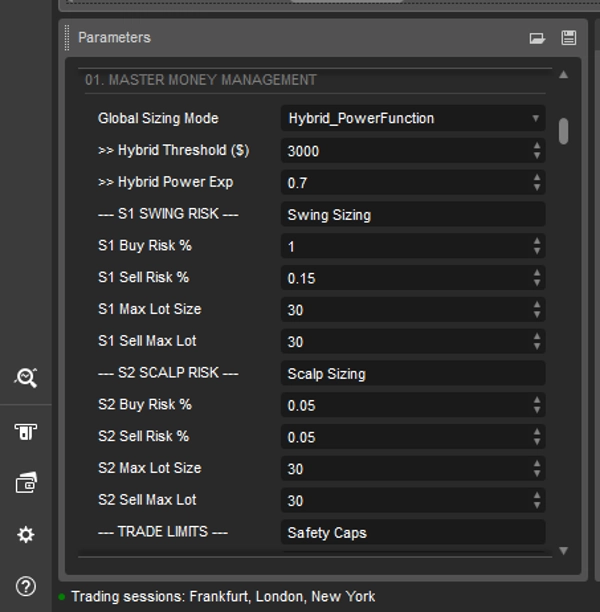Increase the Hybrid Power Exp value
This screenshot has height=612, width=600.
[x=537, y=177]
